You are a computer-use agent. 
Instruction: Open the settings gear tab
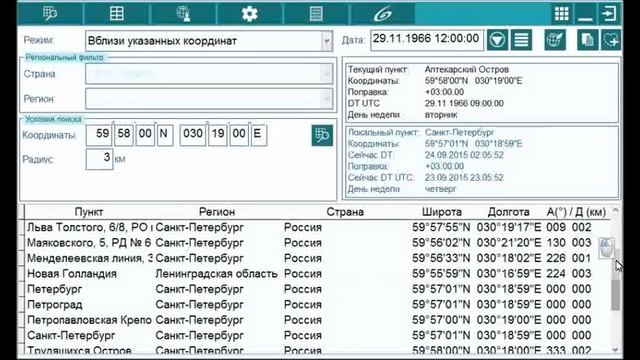pos(250,13)
